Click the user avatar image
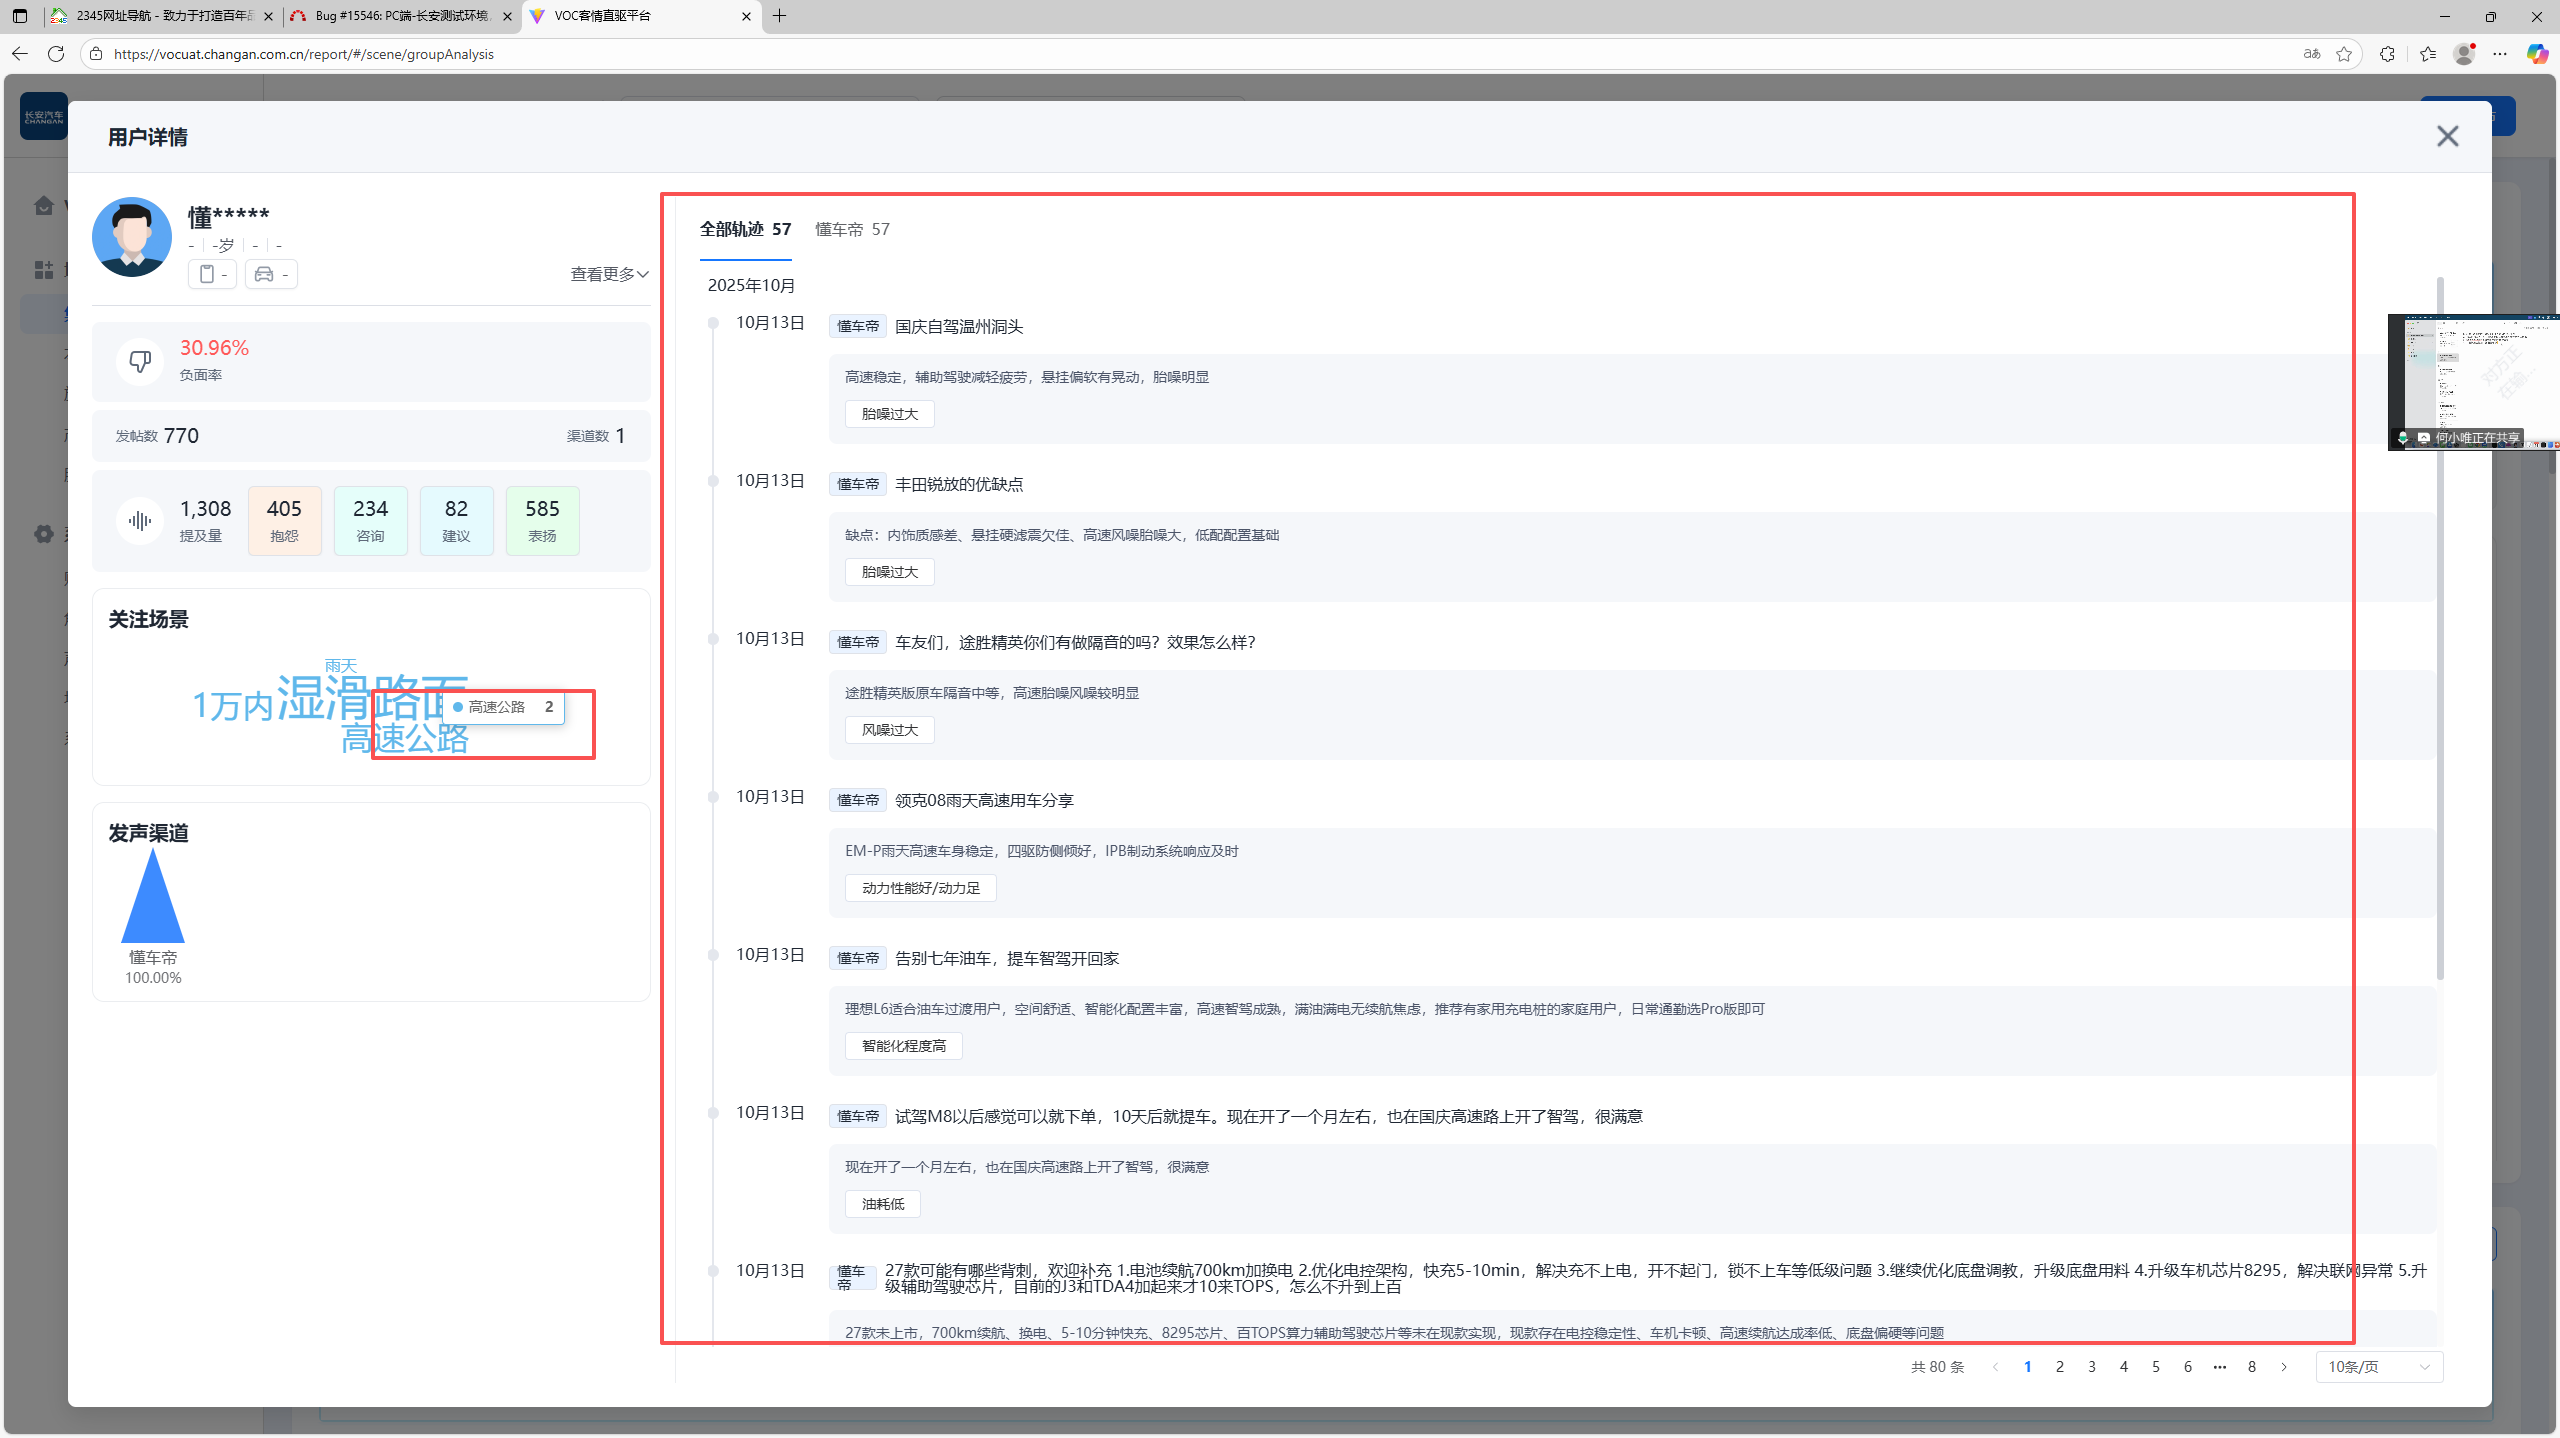 [x=132, y=237]
